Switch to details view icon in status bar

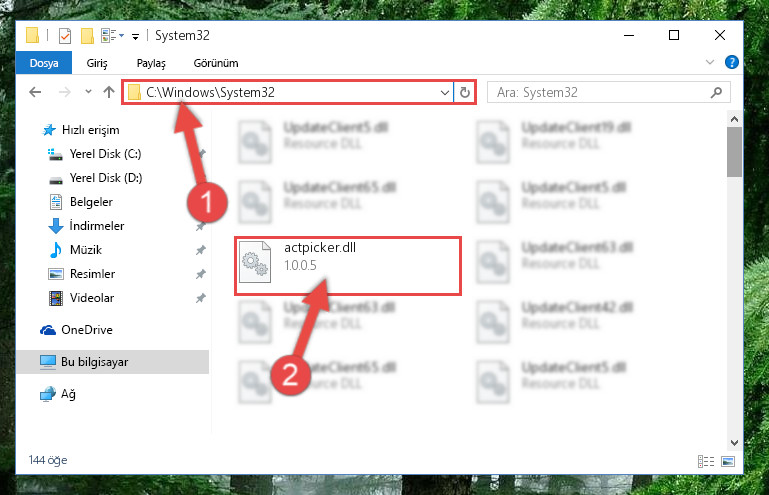point(706,461)
